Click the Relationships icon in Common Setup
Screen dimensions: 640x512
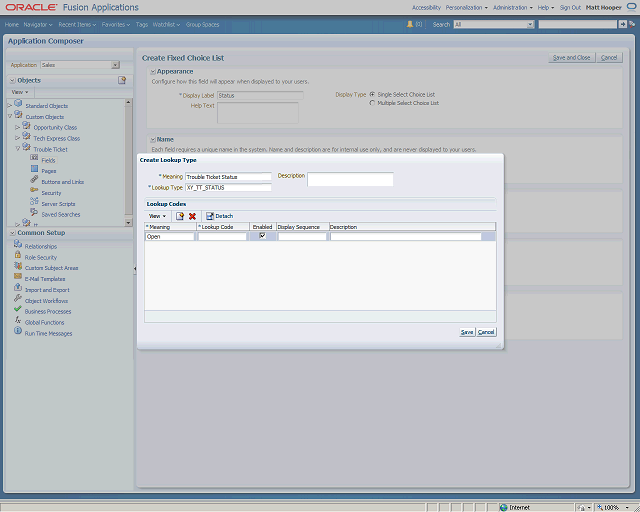click(x=18, y=244)
